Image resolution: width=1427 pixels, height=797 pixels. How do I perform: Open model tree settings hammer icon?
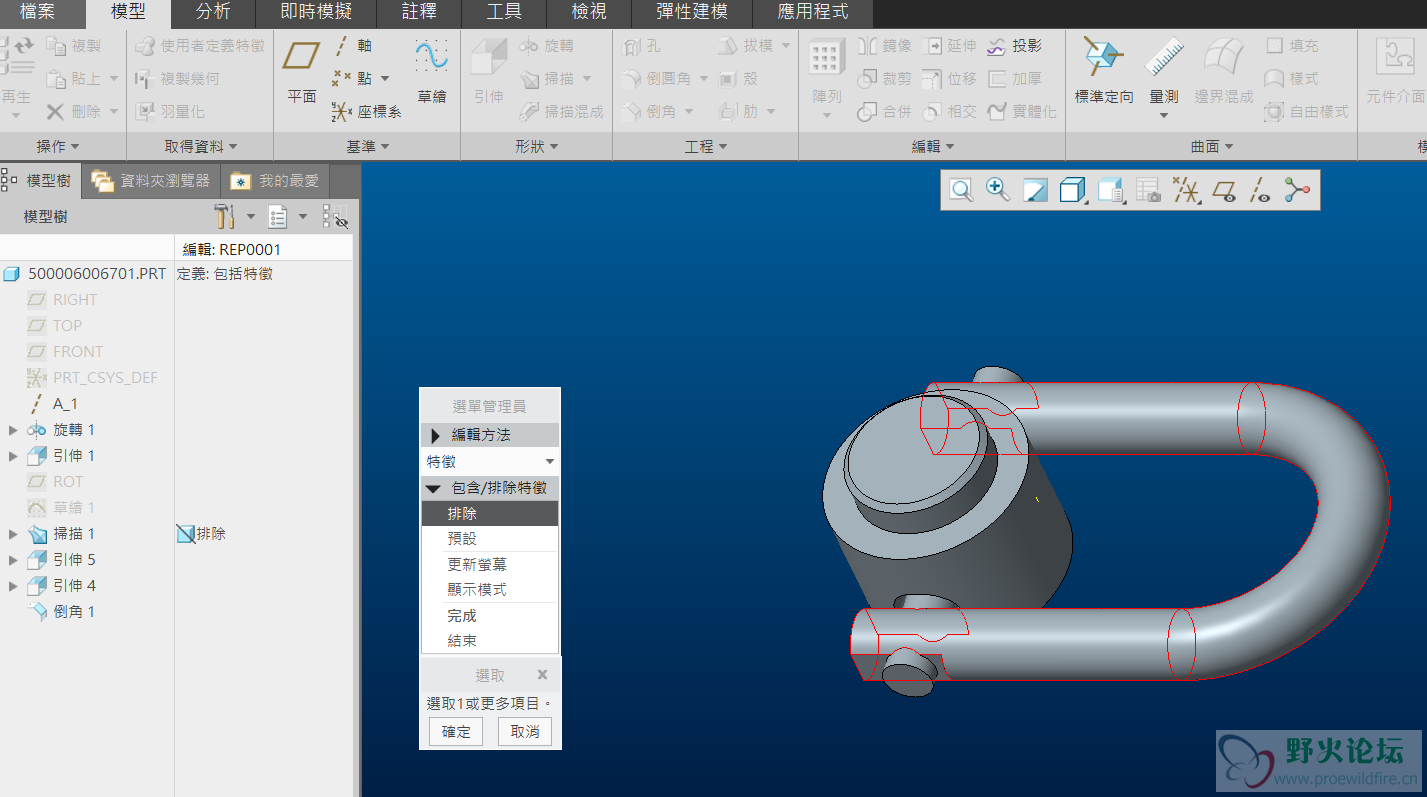coord(225,216)
